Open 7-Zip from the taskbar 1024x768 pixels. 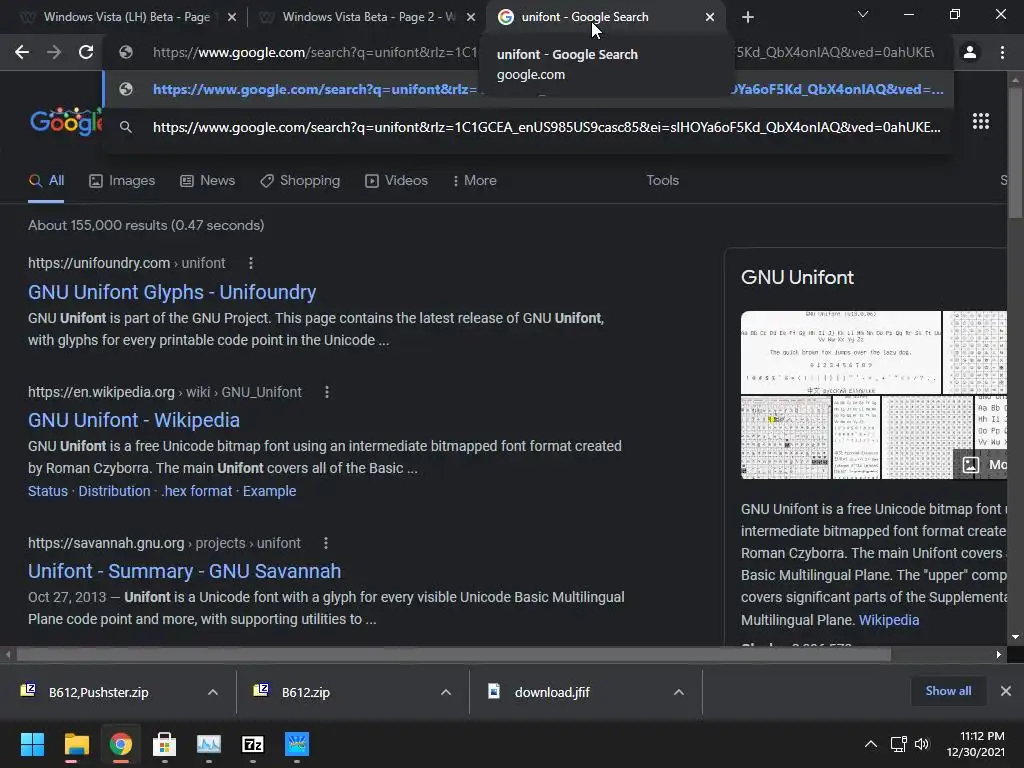click(x=253, y=744)
